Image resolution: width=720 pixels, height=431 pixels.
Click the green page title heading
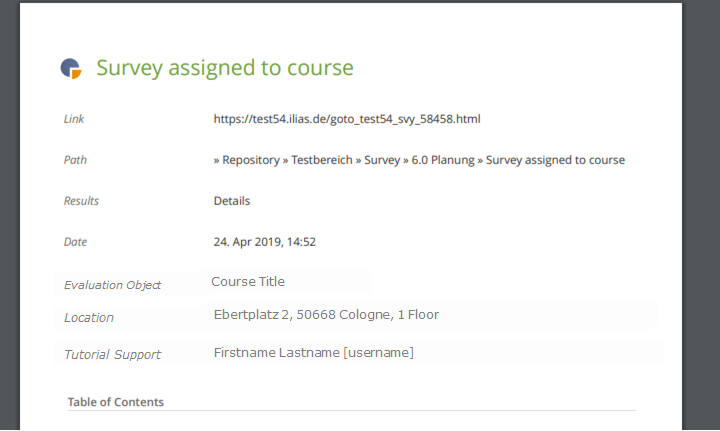tap(225, 68)
